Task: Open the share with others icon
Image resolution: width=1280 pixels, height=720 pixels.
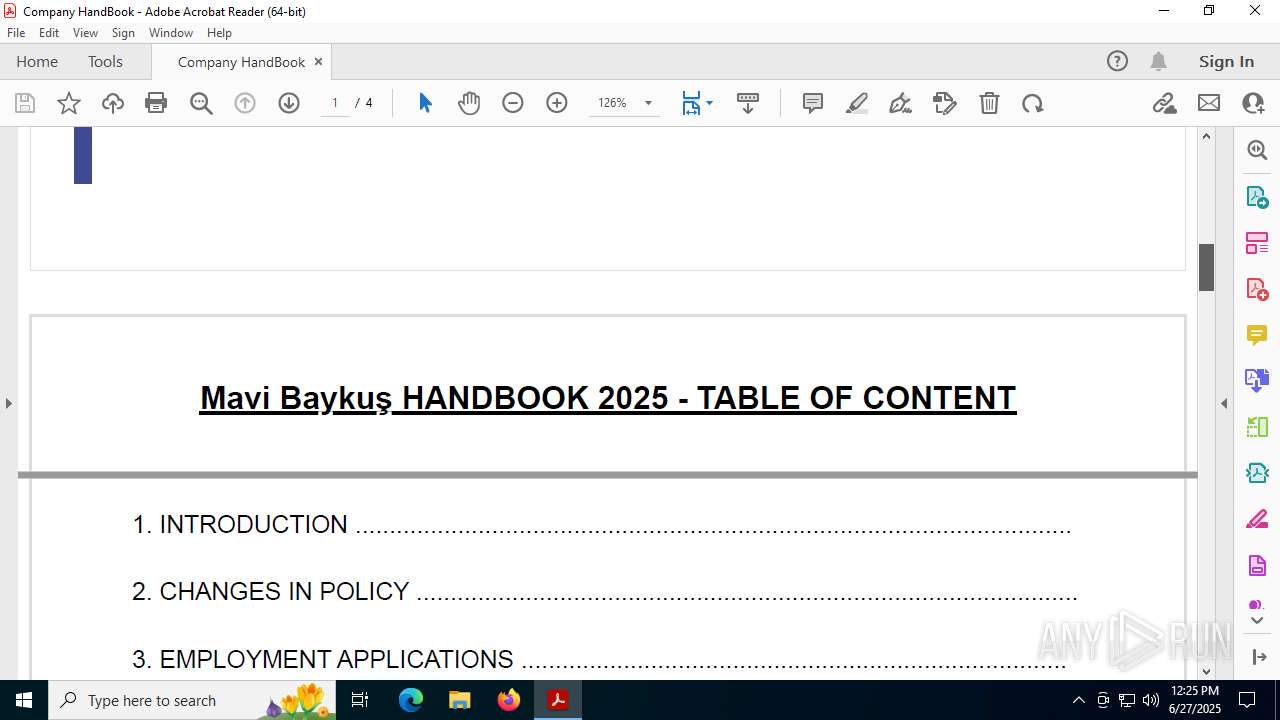Action: point(1253,103)
